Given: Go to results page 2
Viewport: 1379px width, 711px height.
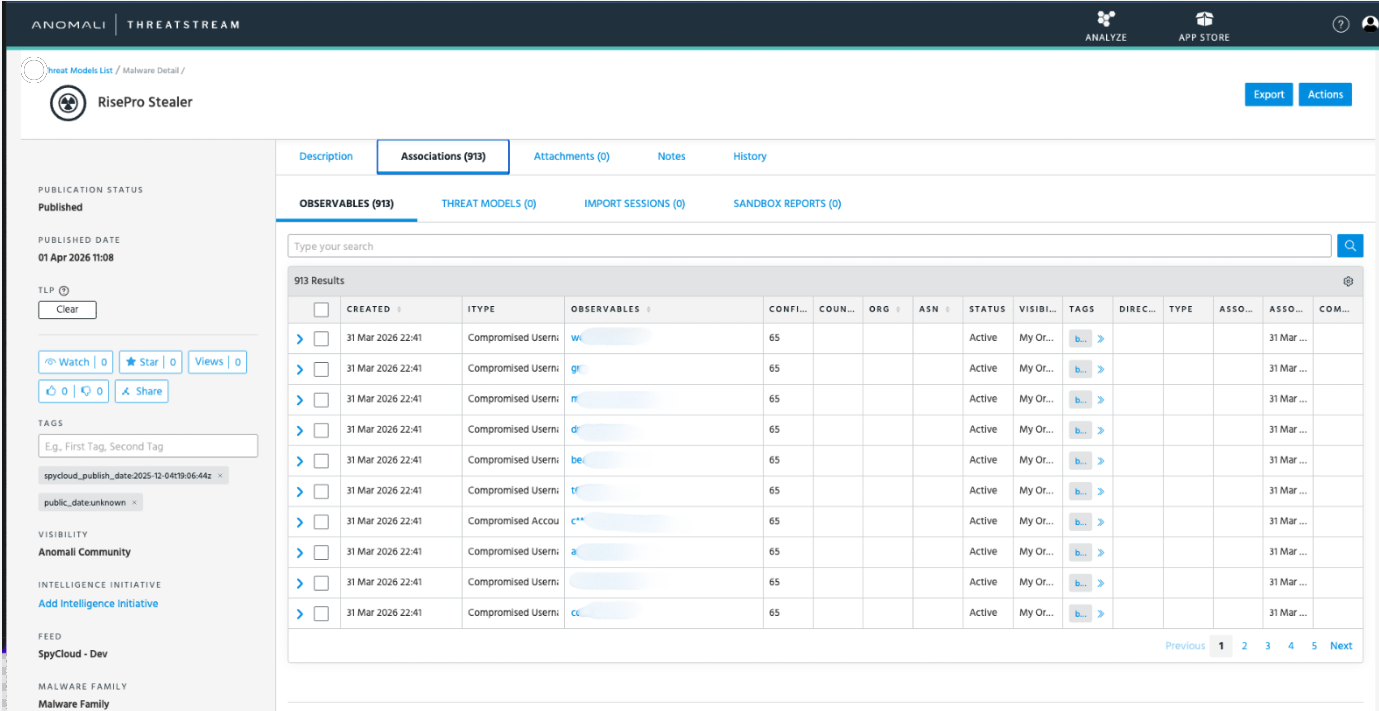Looking at the screenshot, I should click(x=1244, y=646).
